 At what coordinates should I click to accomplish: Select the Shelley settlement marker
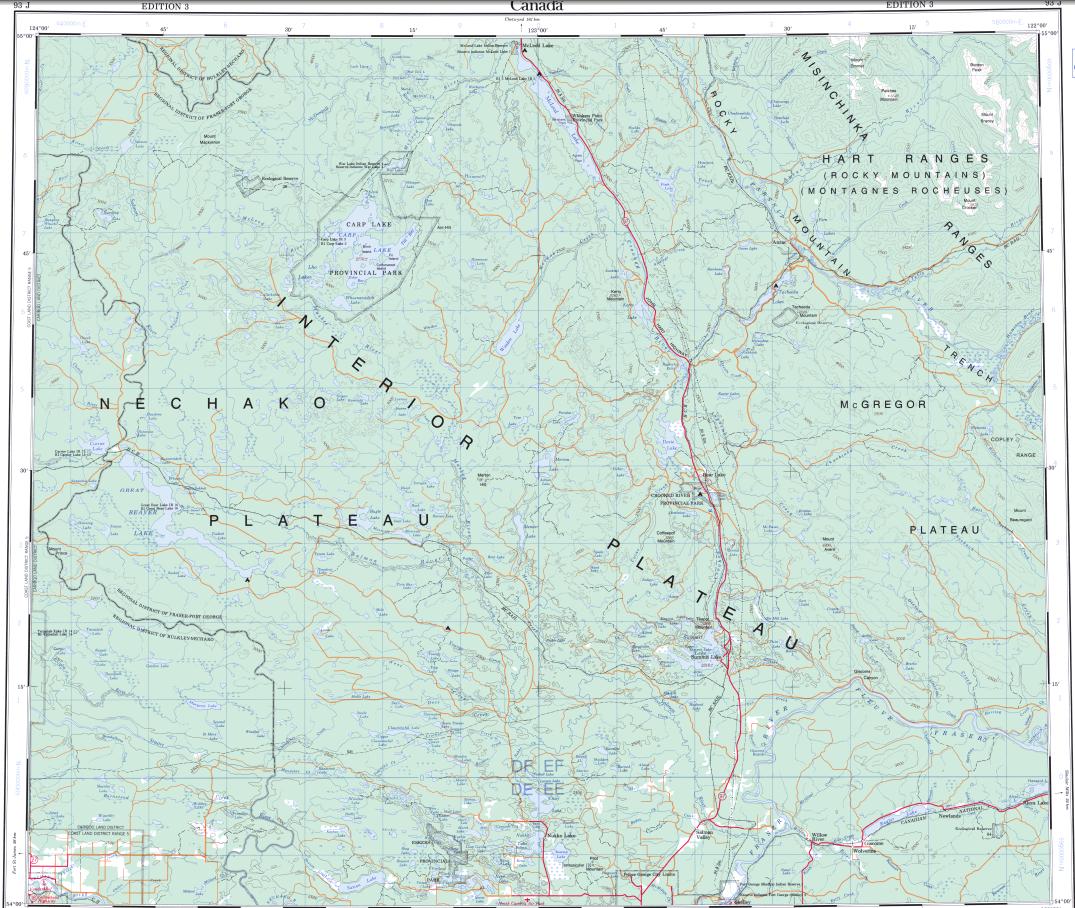coord(742,900)
